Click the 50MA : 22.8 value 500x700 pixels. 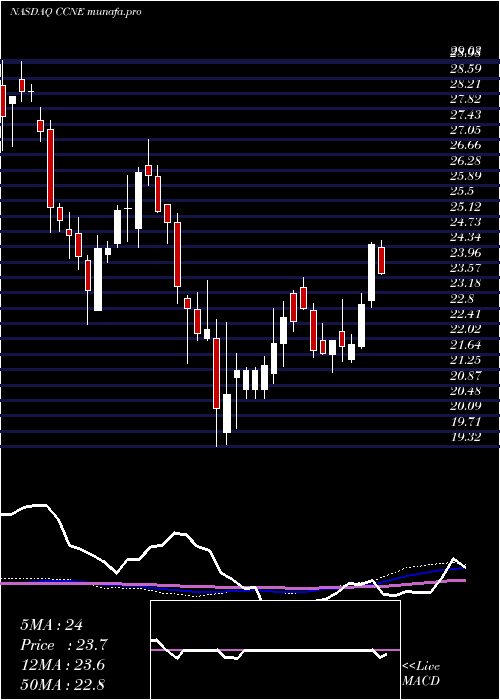click(62, 685)
